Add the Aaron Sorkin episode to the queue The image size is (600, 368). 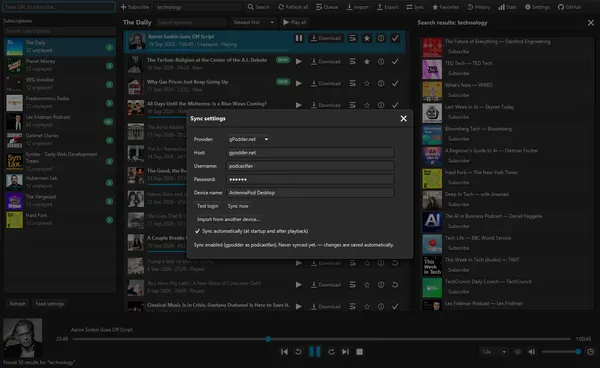(x=352, y=38)
